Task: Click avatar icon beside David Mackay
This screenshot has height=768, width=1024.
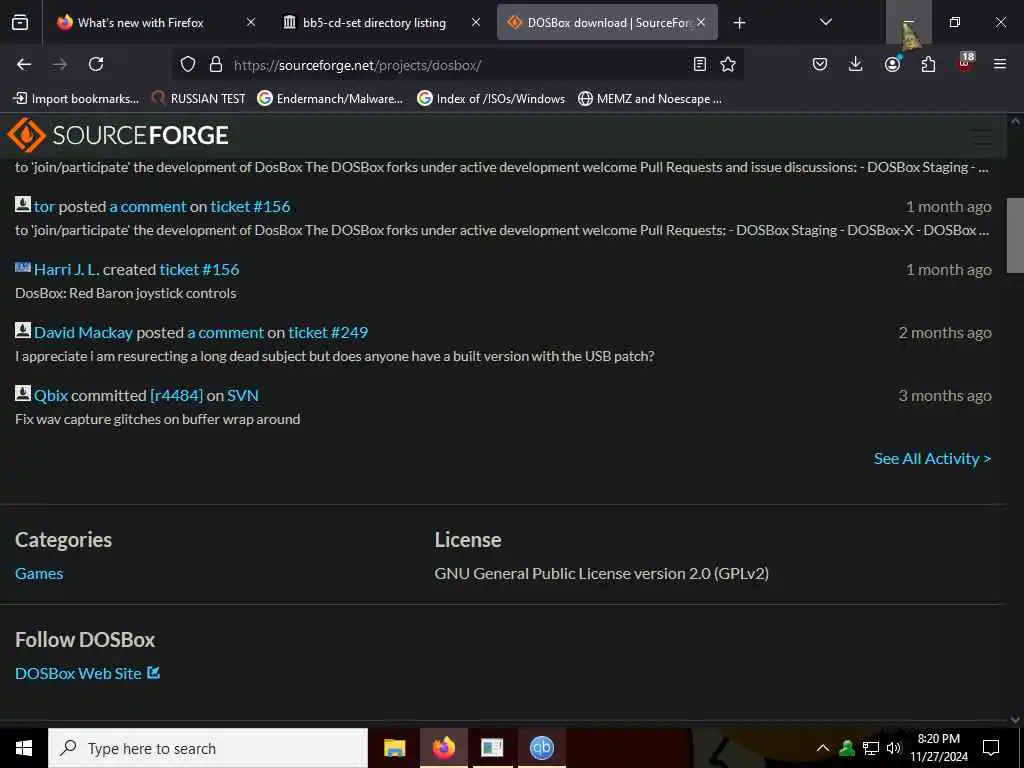Action: tap(23, 330)
